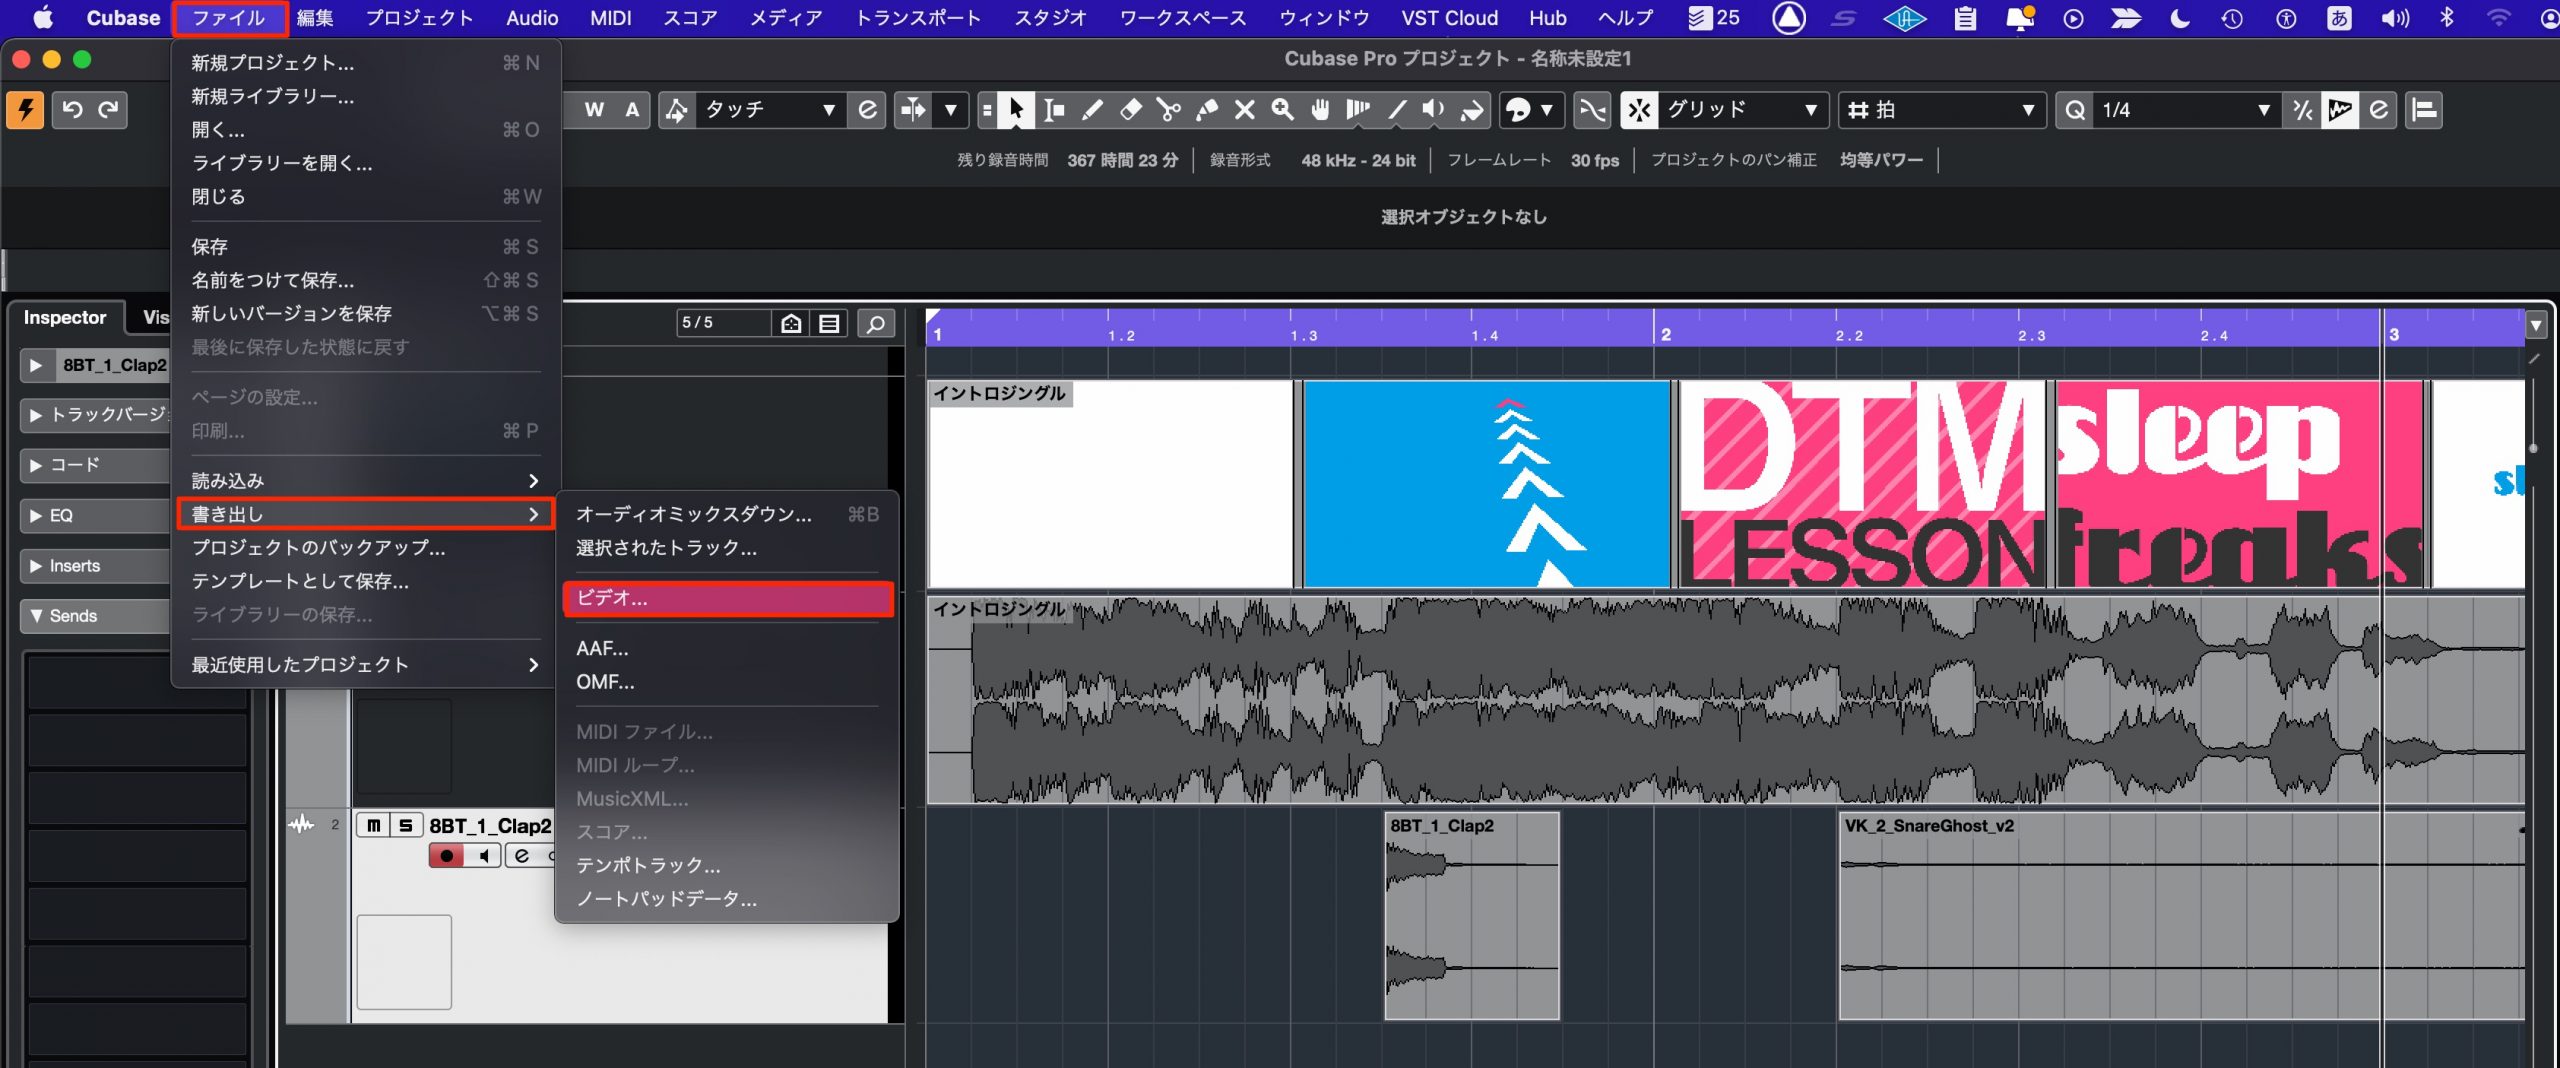Viewport: 2560px width, 1068px height.
Task: Select the Play speaker tool
Action: point(1434,110)
